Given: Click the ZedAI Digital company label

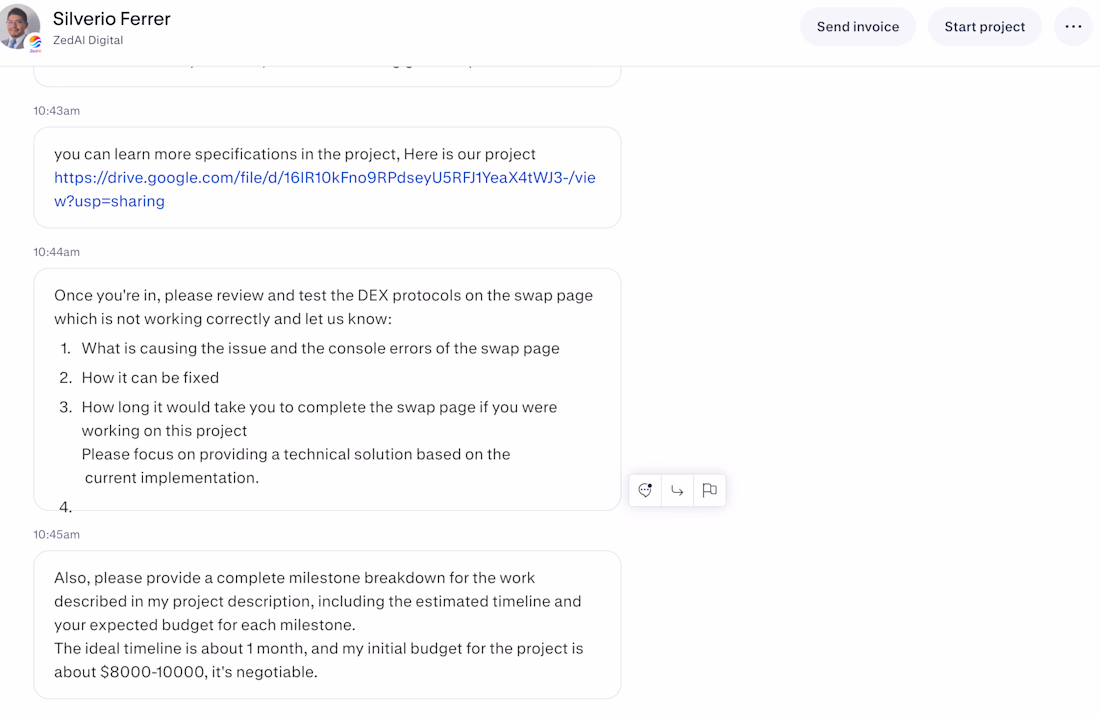Looking at the screenshot, I should coord(88,41).
